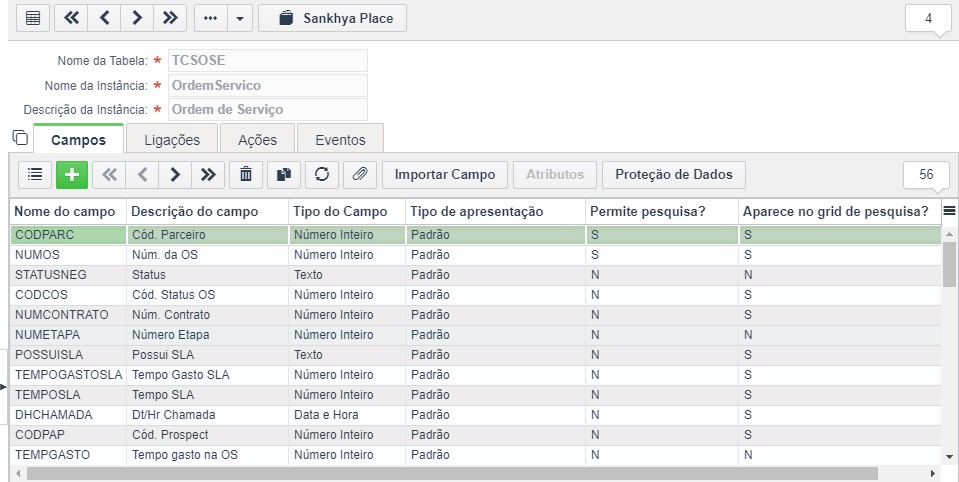This screenshot has width=959, height=482.
Task: Click the record counter showing 4
Action: point(928,18)
